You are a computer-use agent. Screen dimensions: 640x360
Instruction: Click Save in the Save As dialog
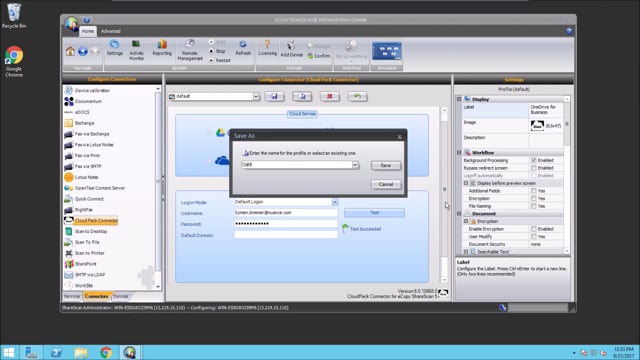tap(386, 165)
